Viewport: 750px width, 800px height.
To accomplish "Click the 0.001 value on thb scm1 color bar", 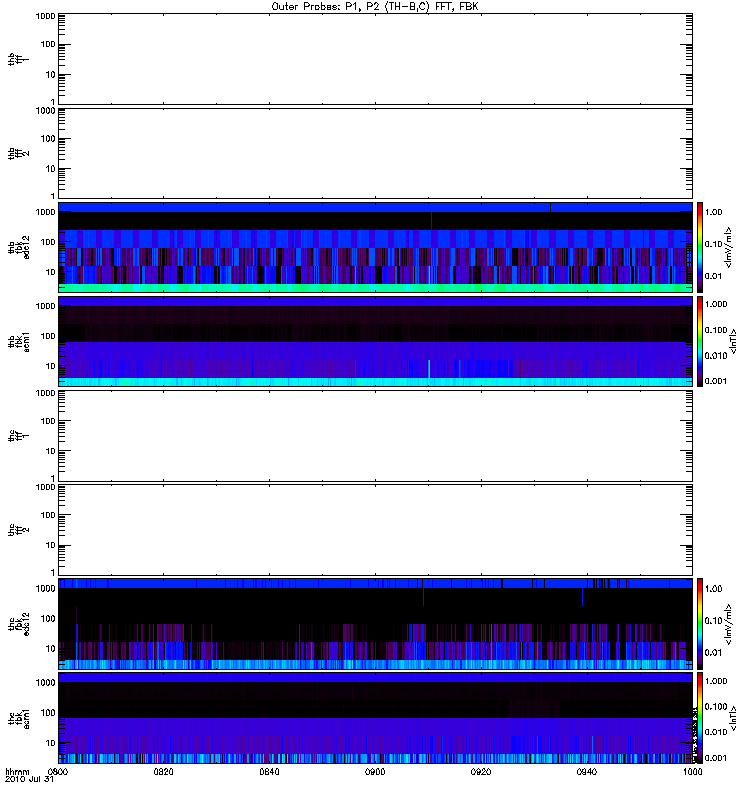I will point(716,381).
